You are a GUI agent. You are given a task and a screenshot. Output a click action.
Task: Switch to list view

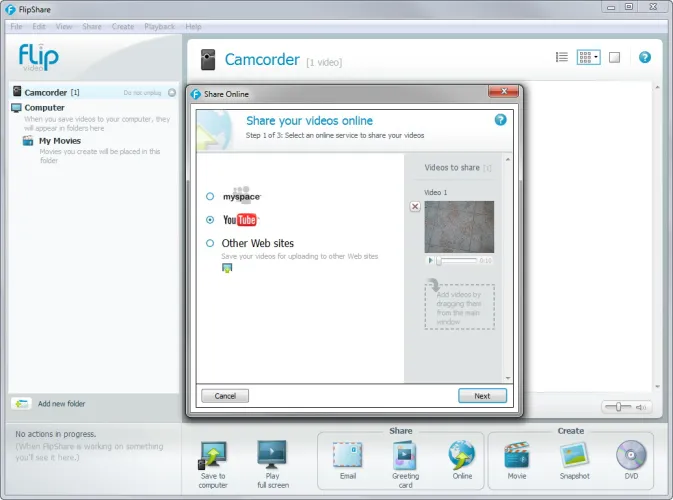(561, 57)
